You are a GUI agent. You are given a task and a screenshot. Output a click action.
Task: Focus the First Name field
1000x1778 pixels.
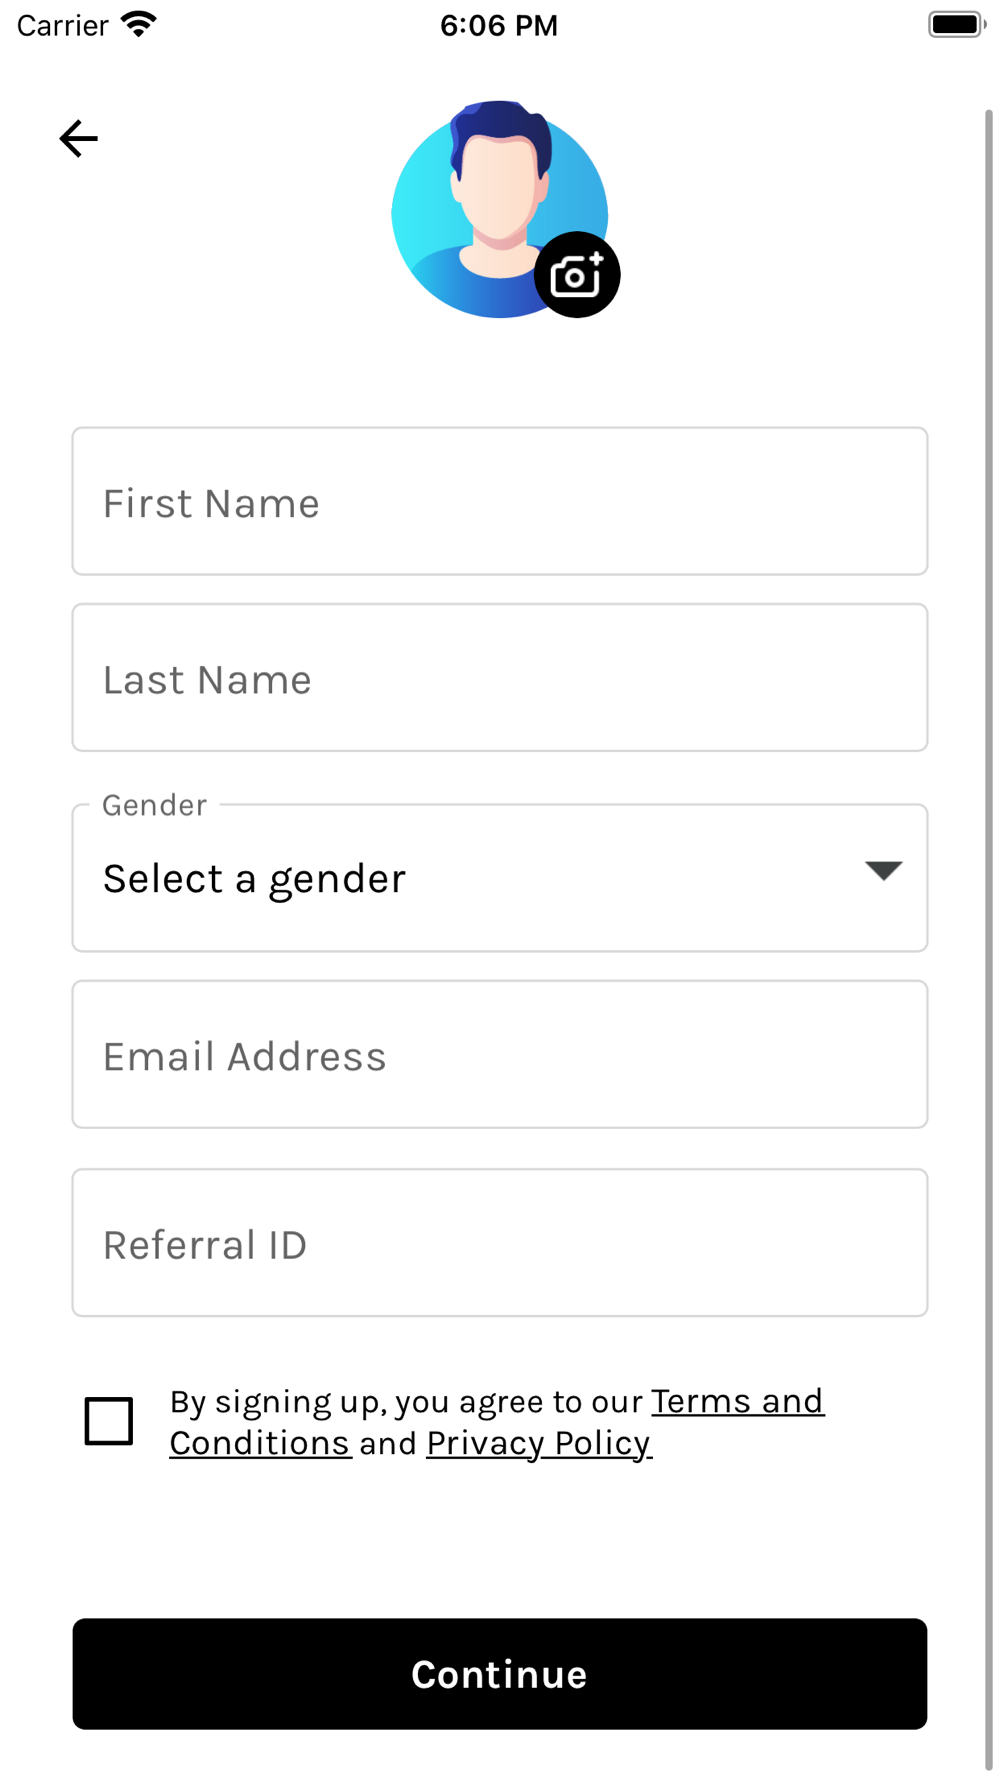(500, 502)
